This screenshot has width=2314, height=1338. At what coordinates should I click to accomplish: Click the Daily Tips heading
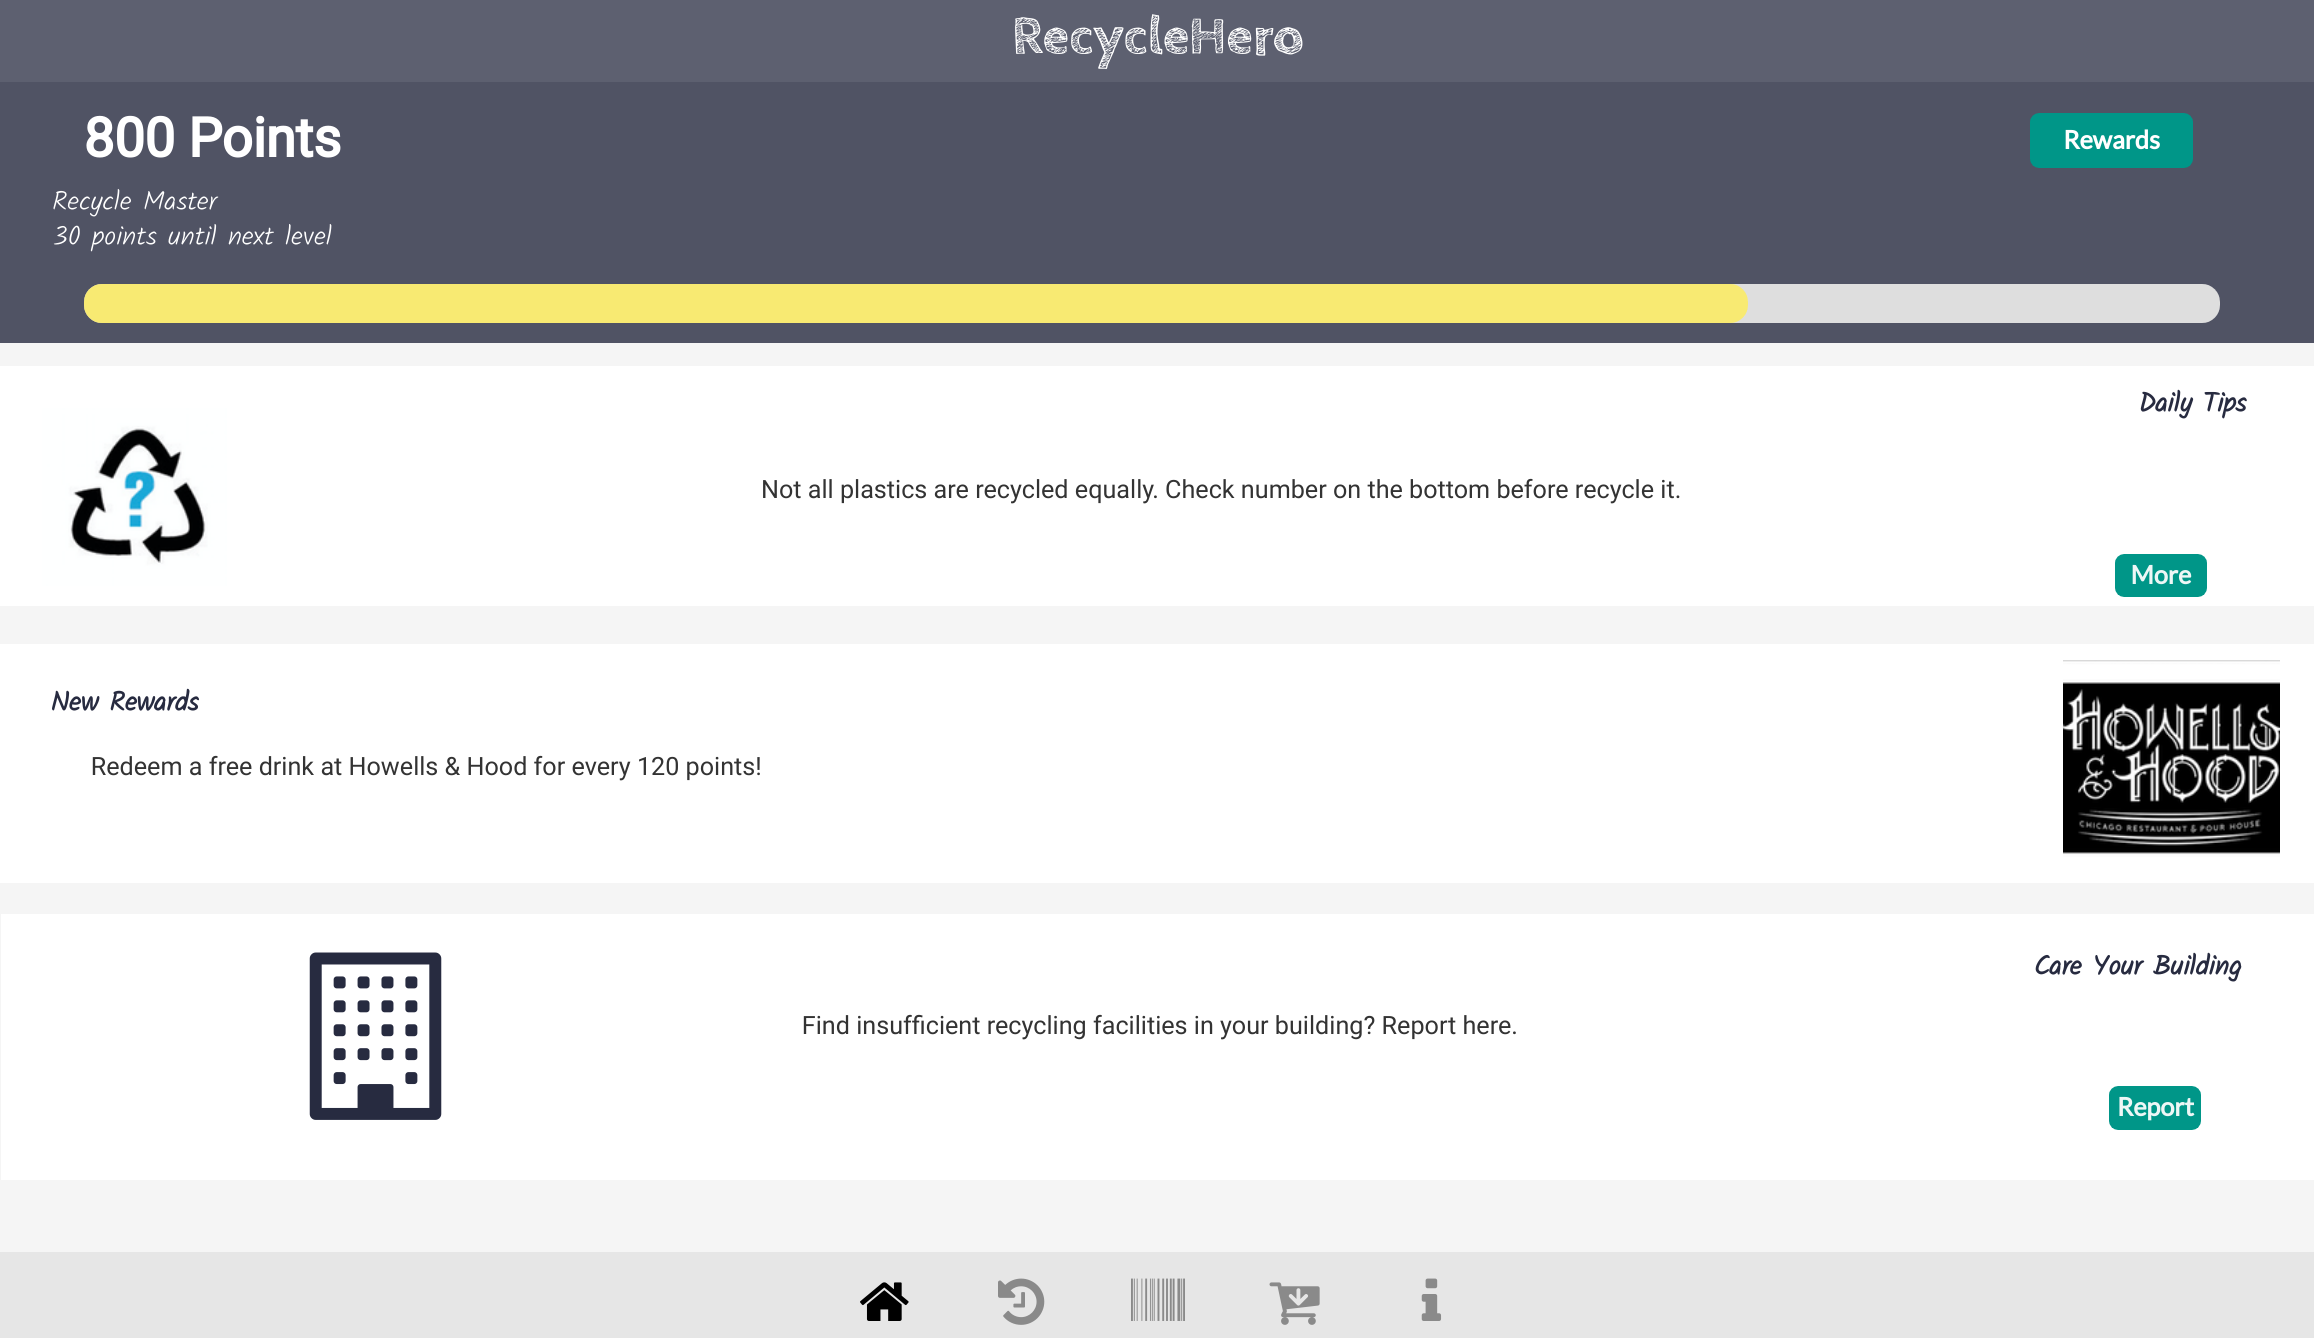tap(2192, 402)
